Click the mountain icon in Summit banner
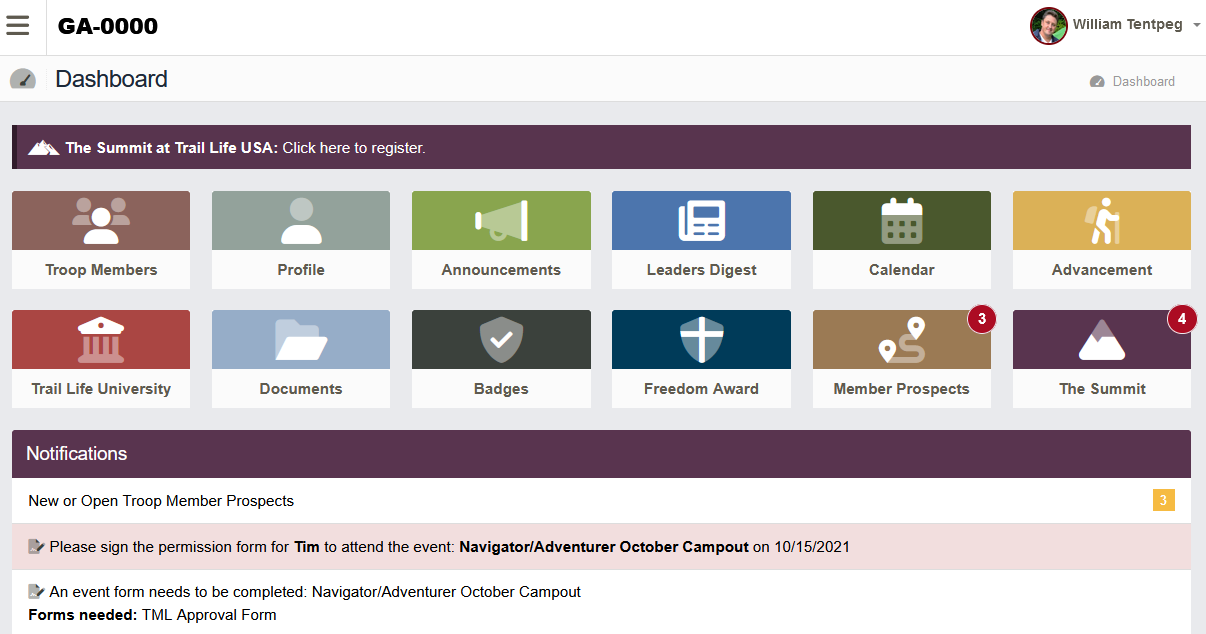The image size is (1206, 634). 44,148
